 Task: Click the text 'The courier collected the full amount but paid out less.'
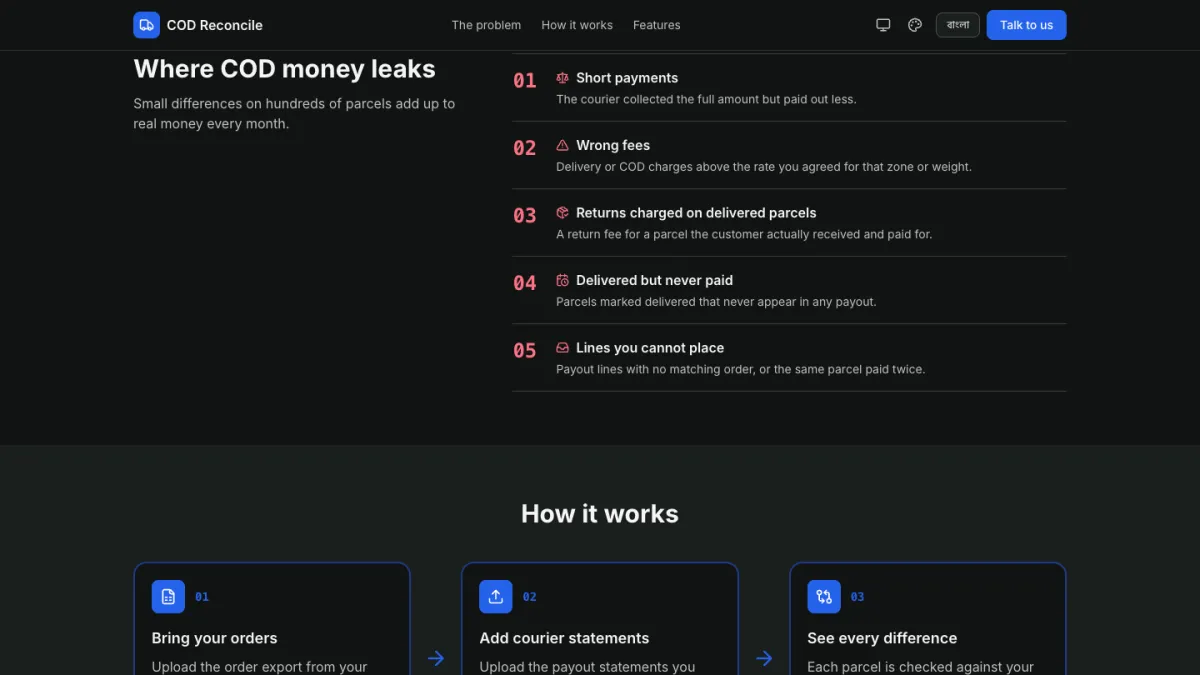706,99
